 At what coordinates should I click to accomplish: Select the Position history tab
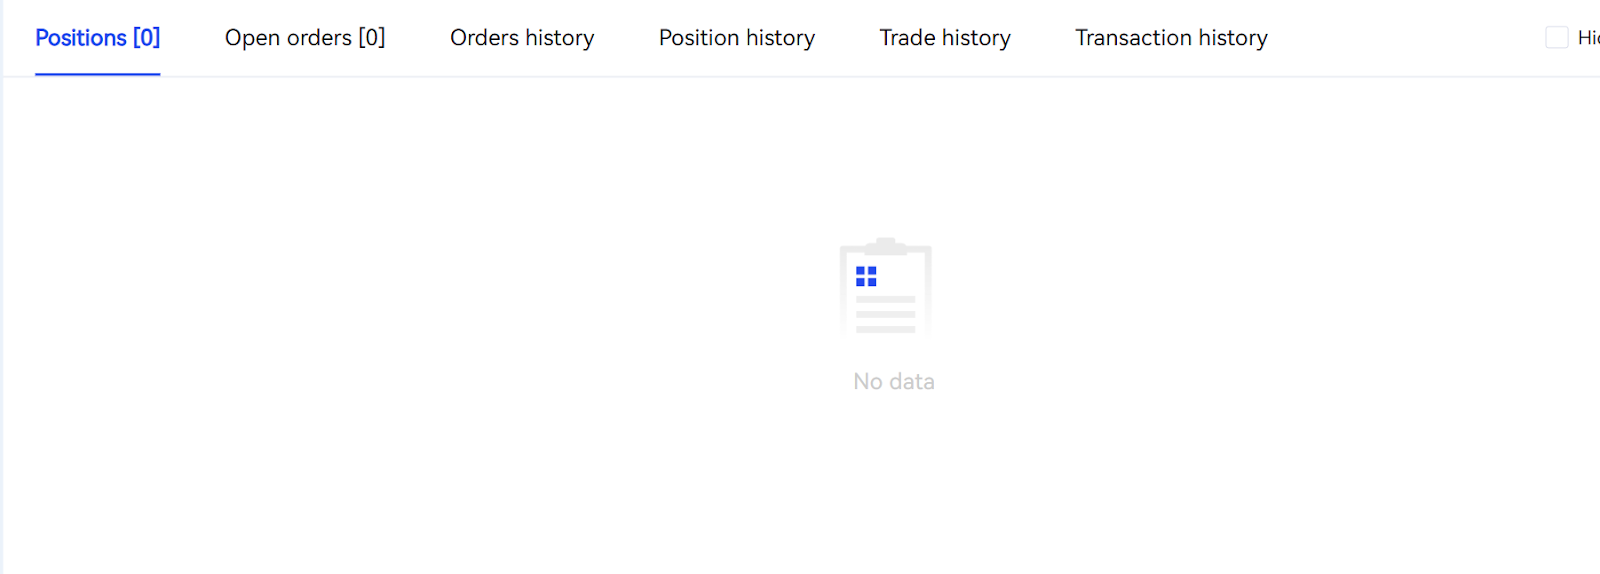[x=737, y=38]
